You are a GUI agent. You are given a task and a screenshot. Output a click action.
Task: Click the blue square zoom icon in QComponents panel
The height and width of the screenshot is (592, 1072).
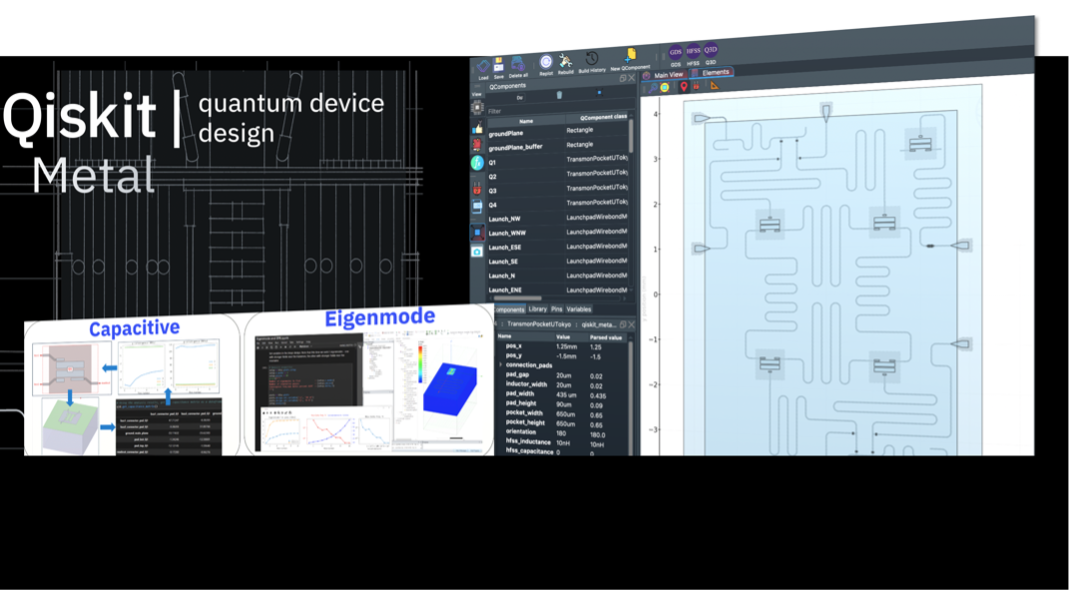point(600,92)
